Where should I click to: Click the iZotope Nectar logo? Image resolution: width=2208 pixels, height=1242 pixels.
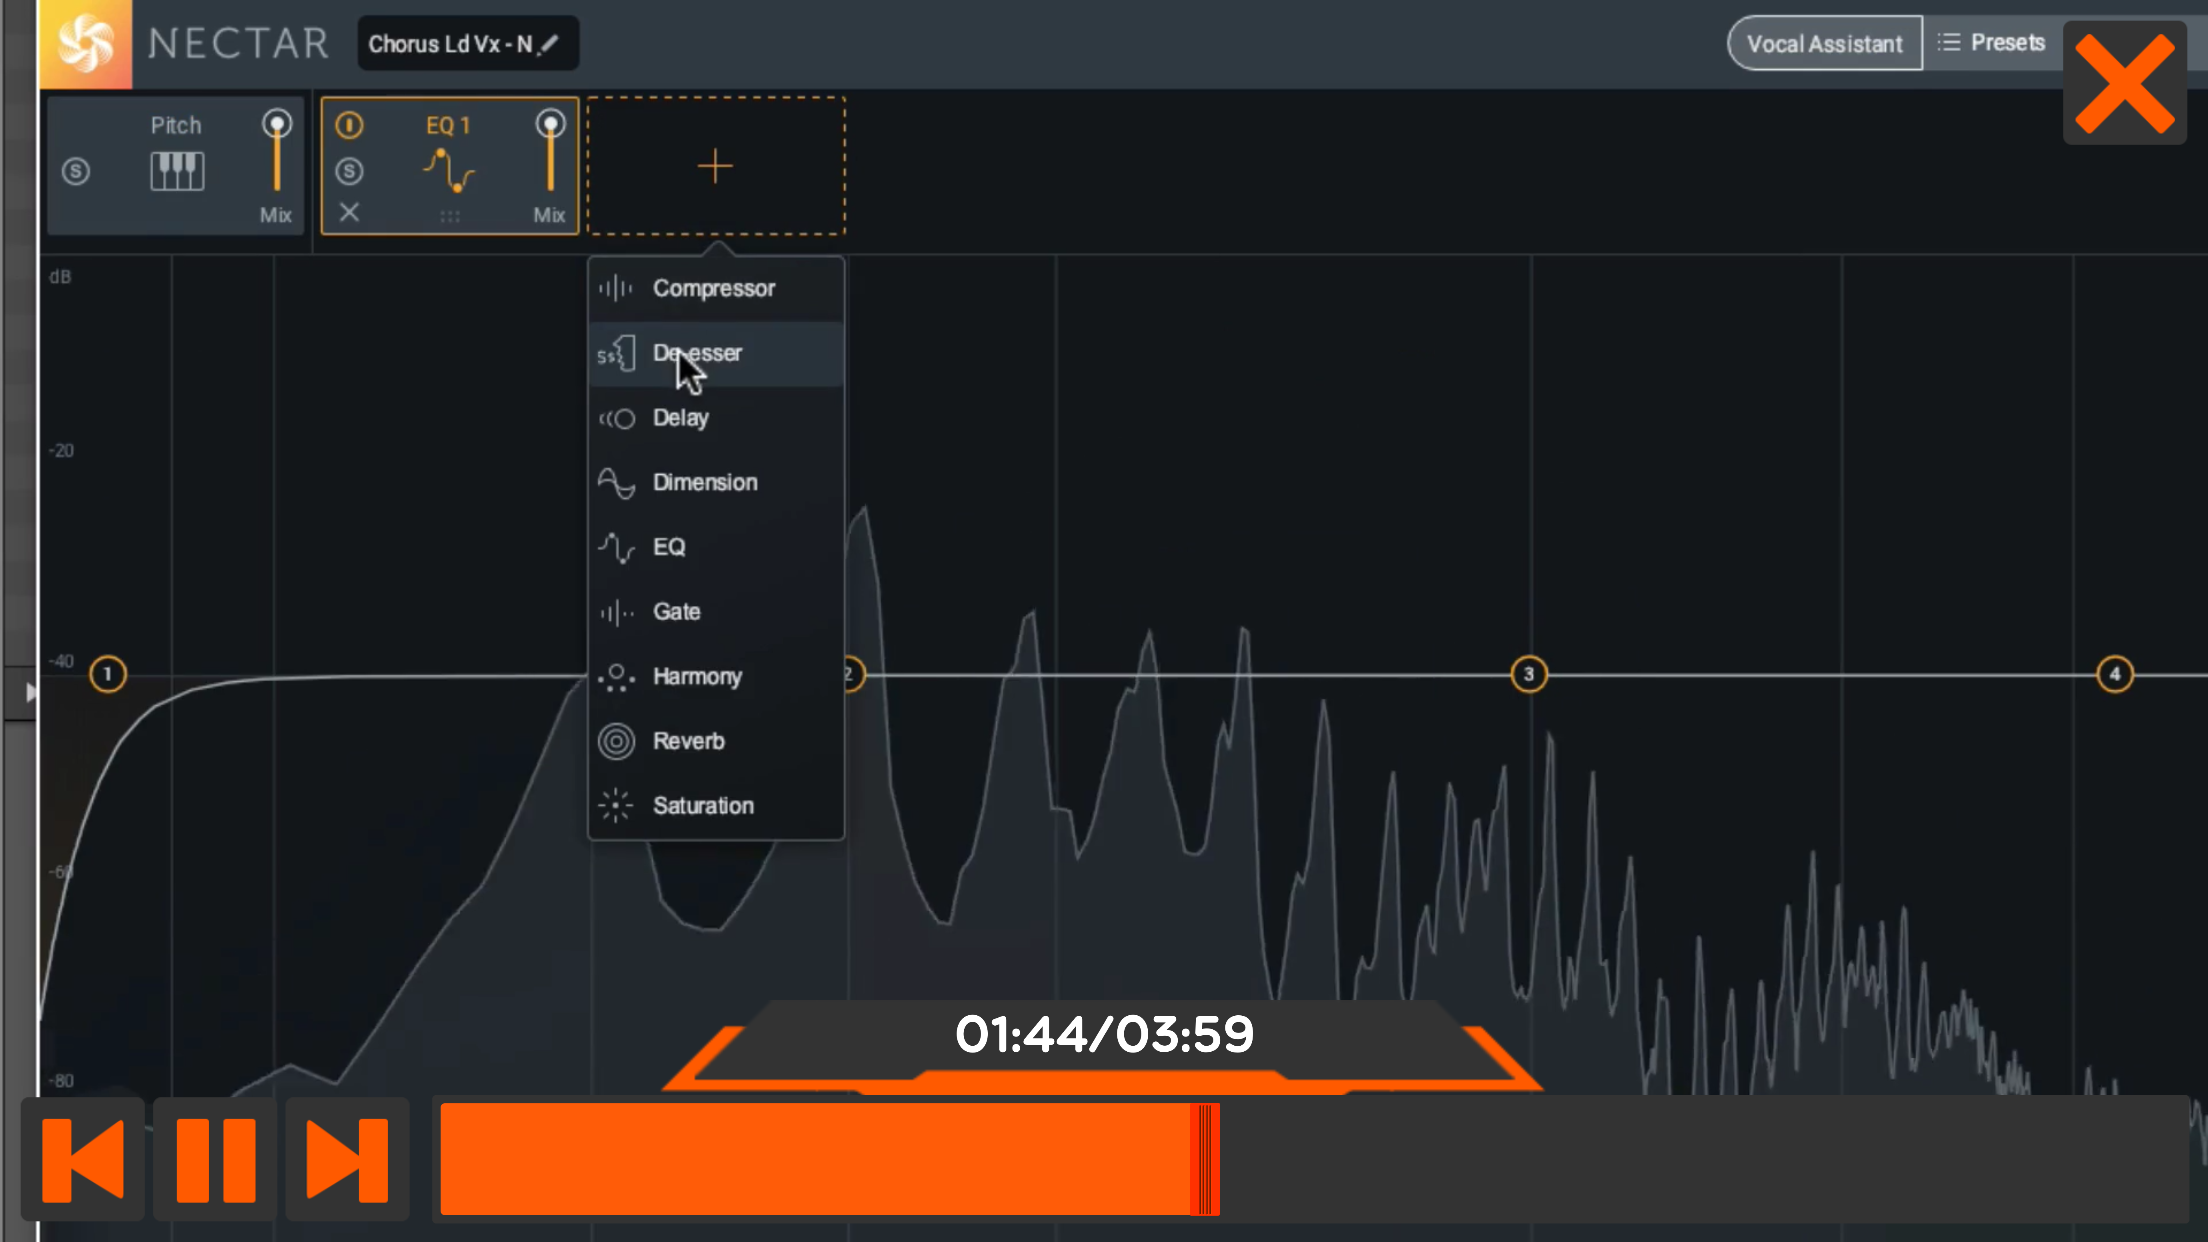pos(85,44)
